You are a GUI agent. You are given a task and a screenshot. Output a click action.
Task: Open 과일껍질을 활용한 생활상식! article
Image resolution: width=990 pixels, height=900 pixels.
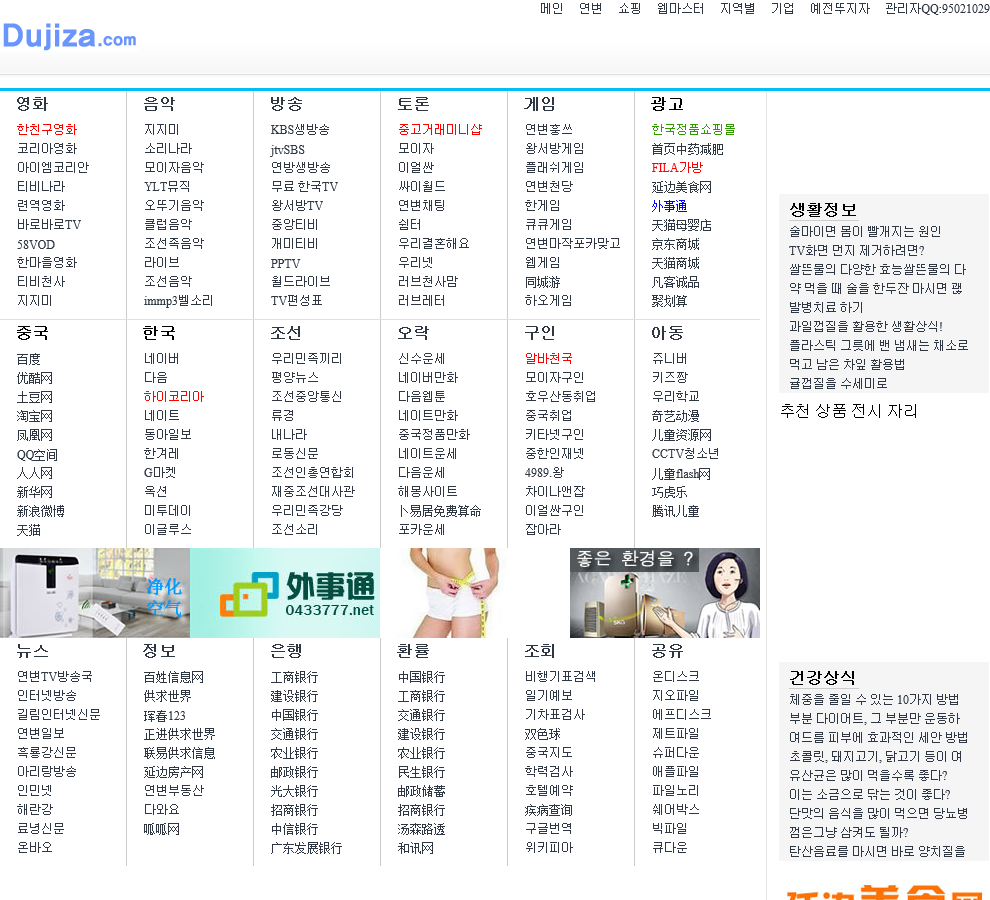[866, 326]
